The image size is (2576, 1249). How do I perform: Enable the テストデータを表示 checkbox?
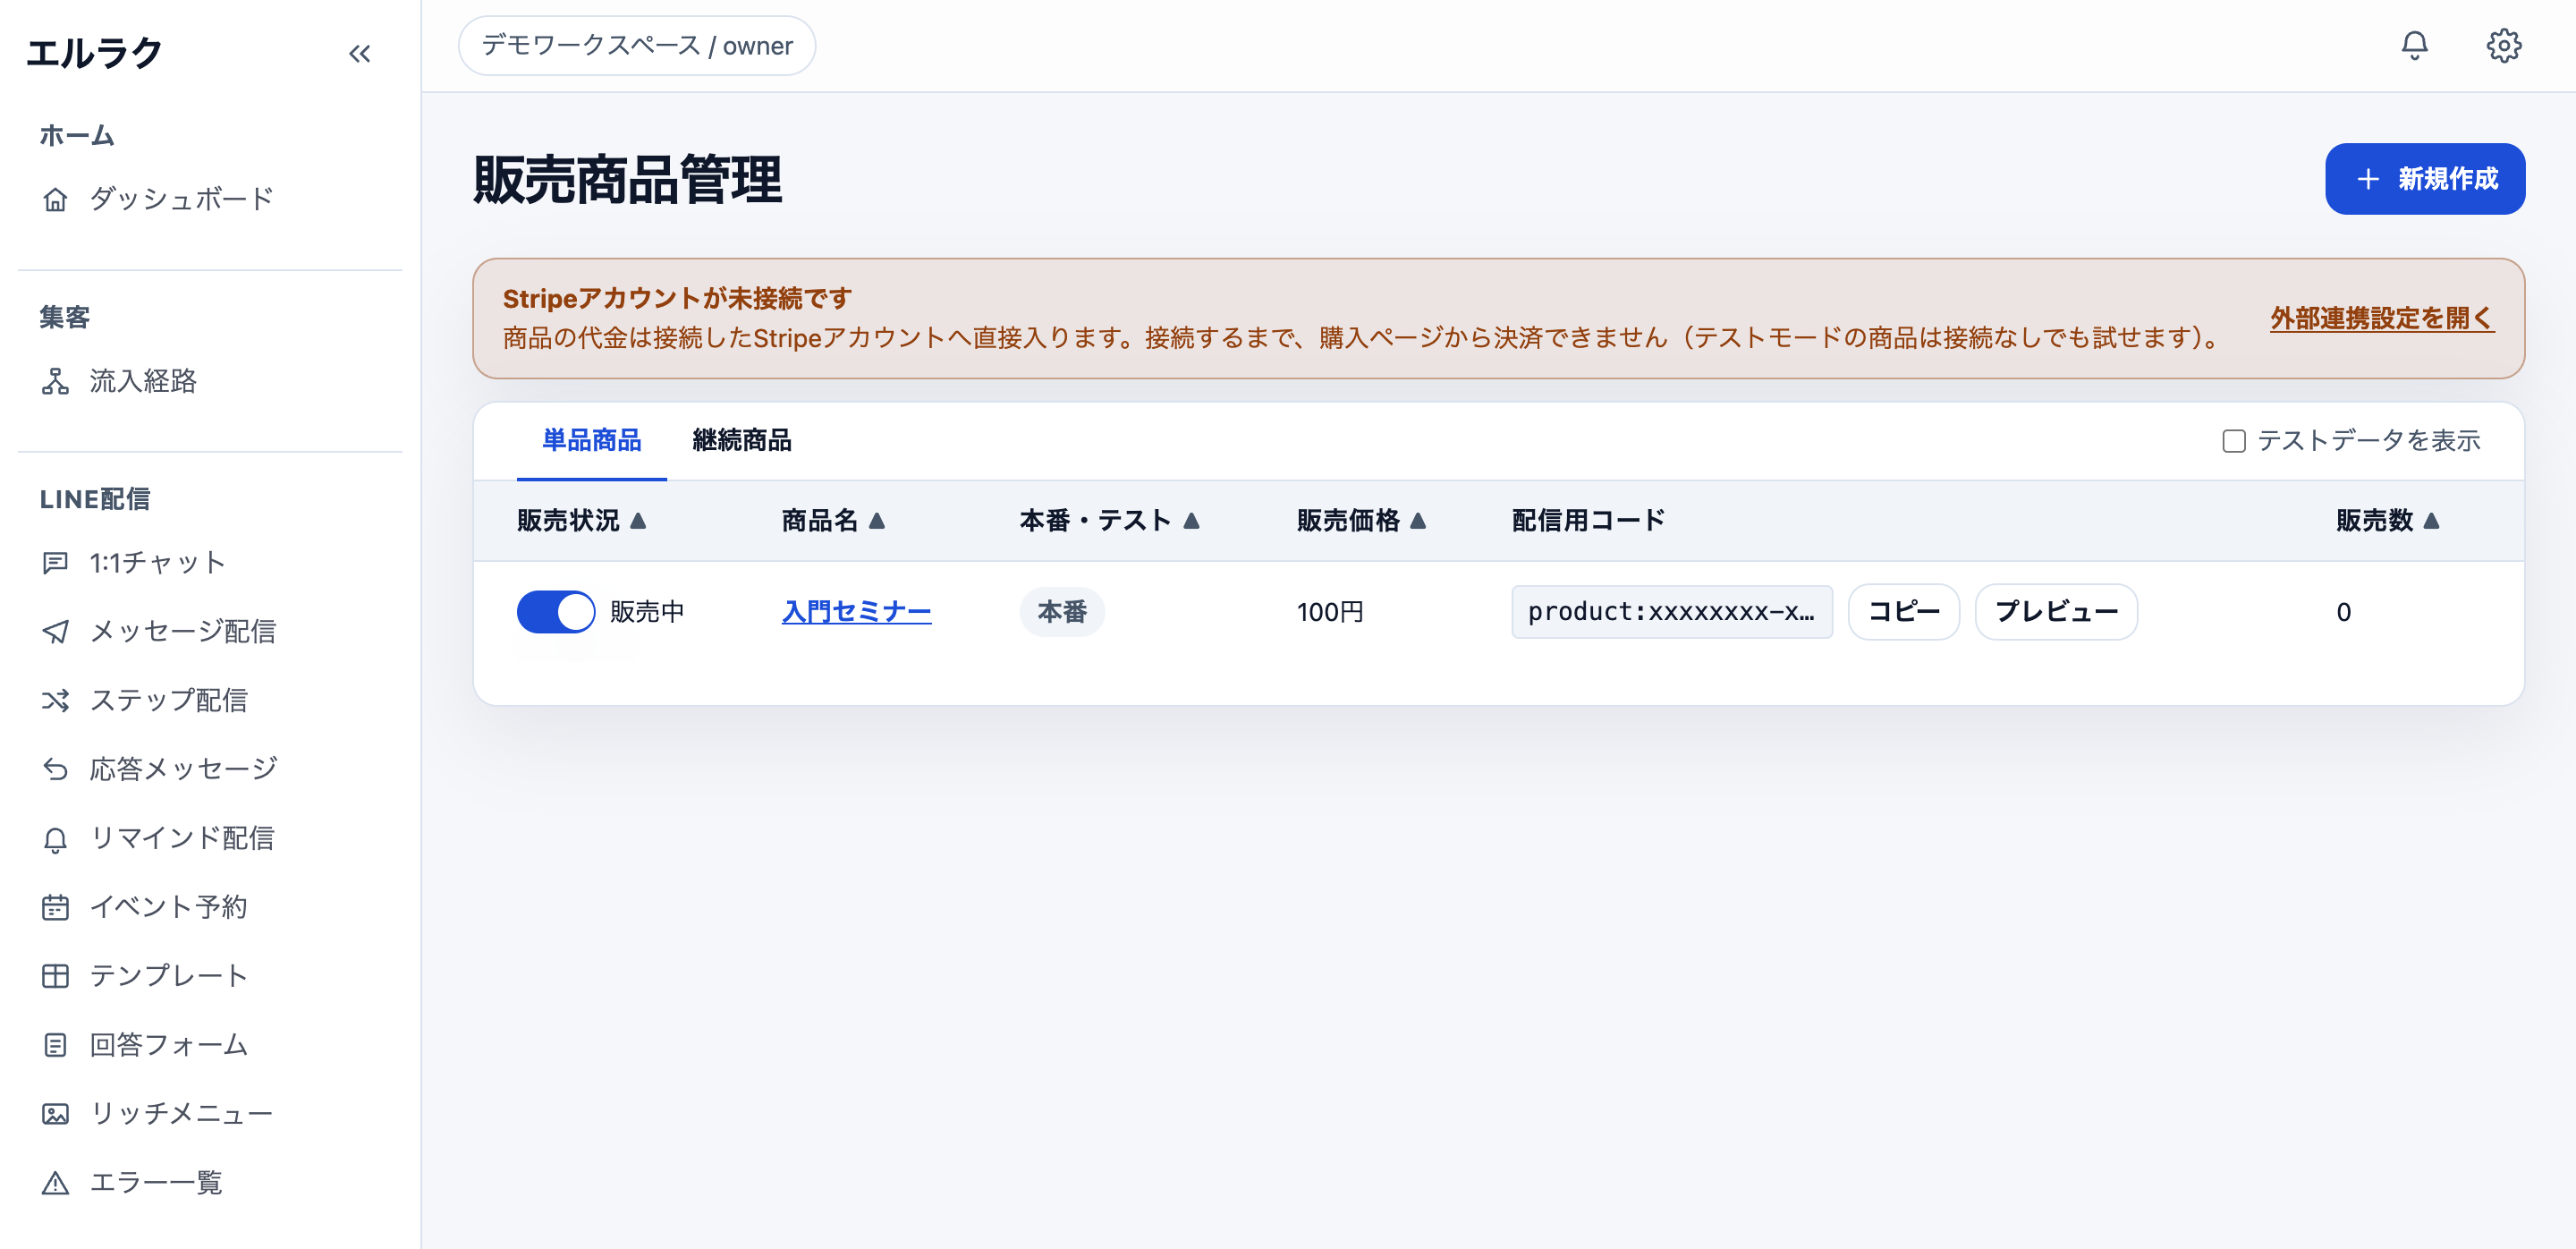click(2234, 441)
